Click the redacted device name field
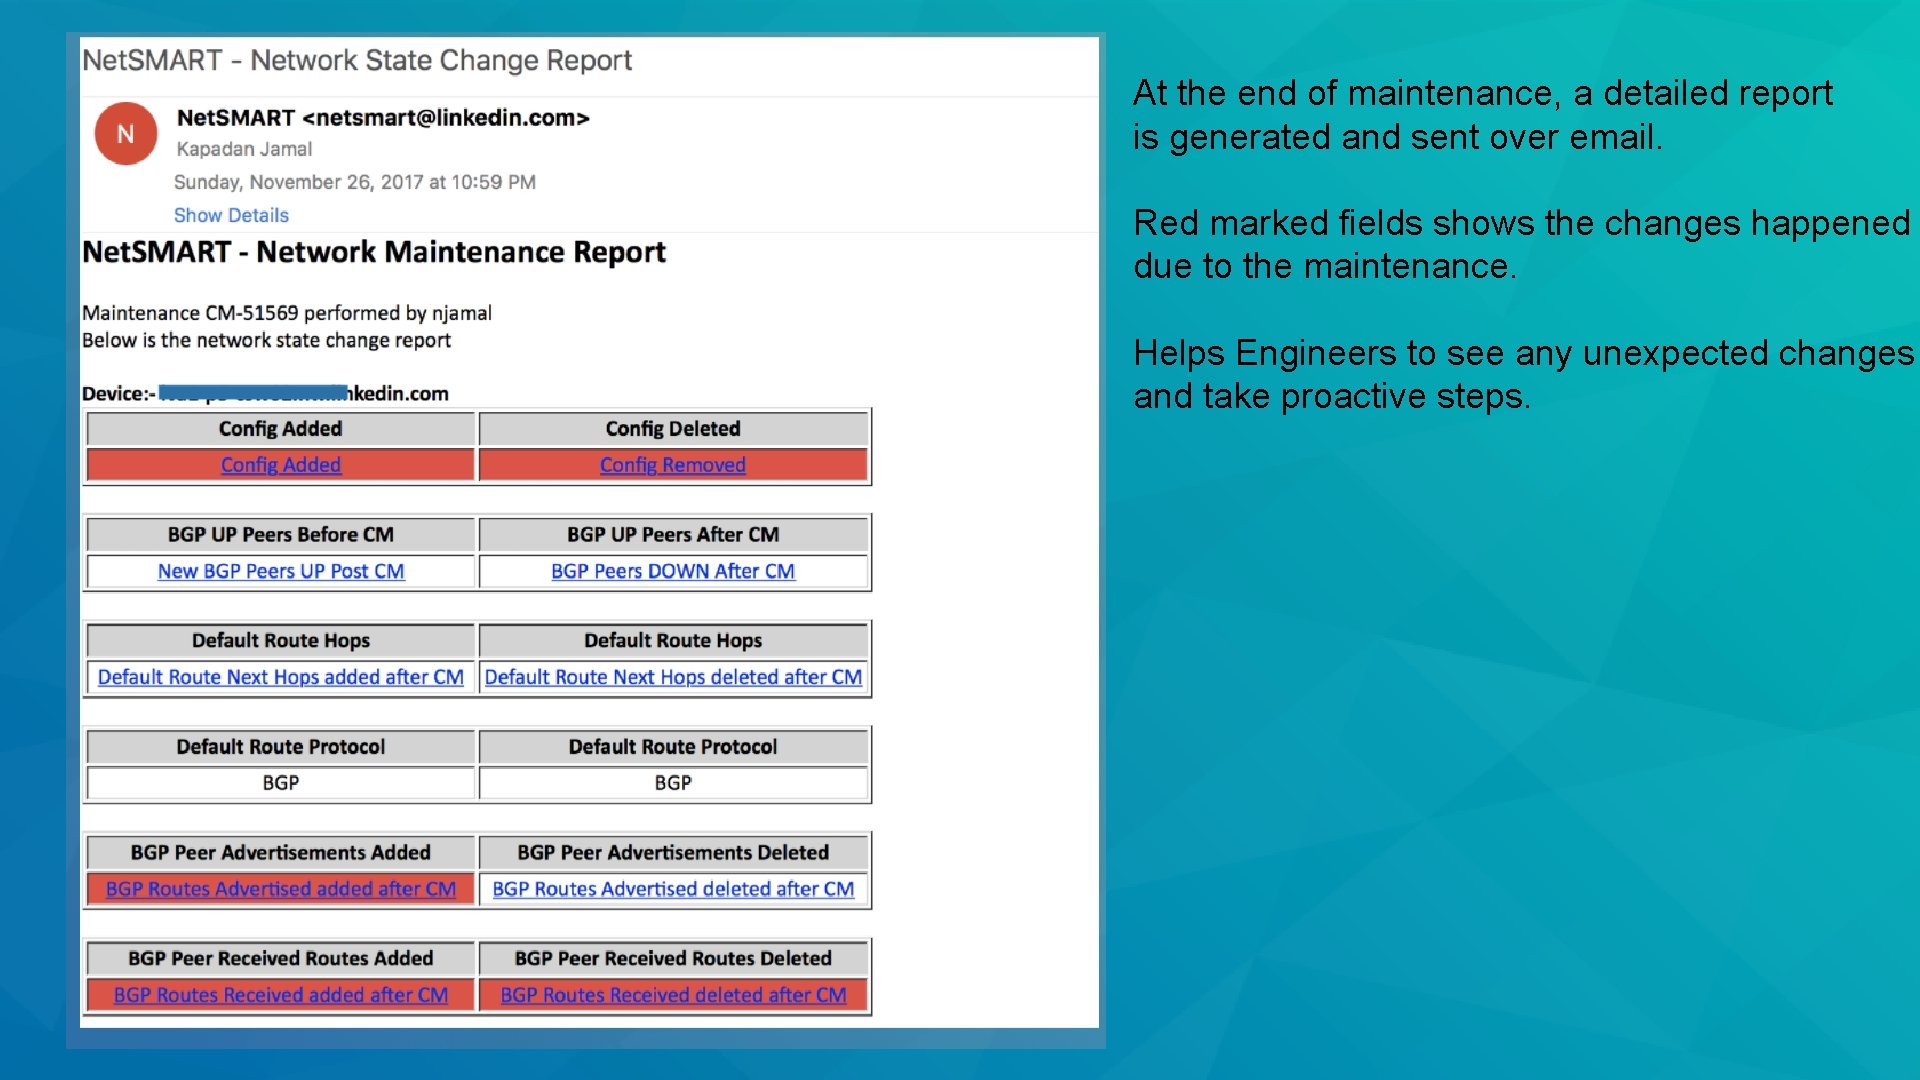Screen dimensions: 1920x1080 pos(254,392)
